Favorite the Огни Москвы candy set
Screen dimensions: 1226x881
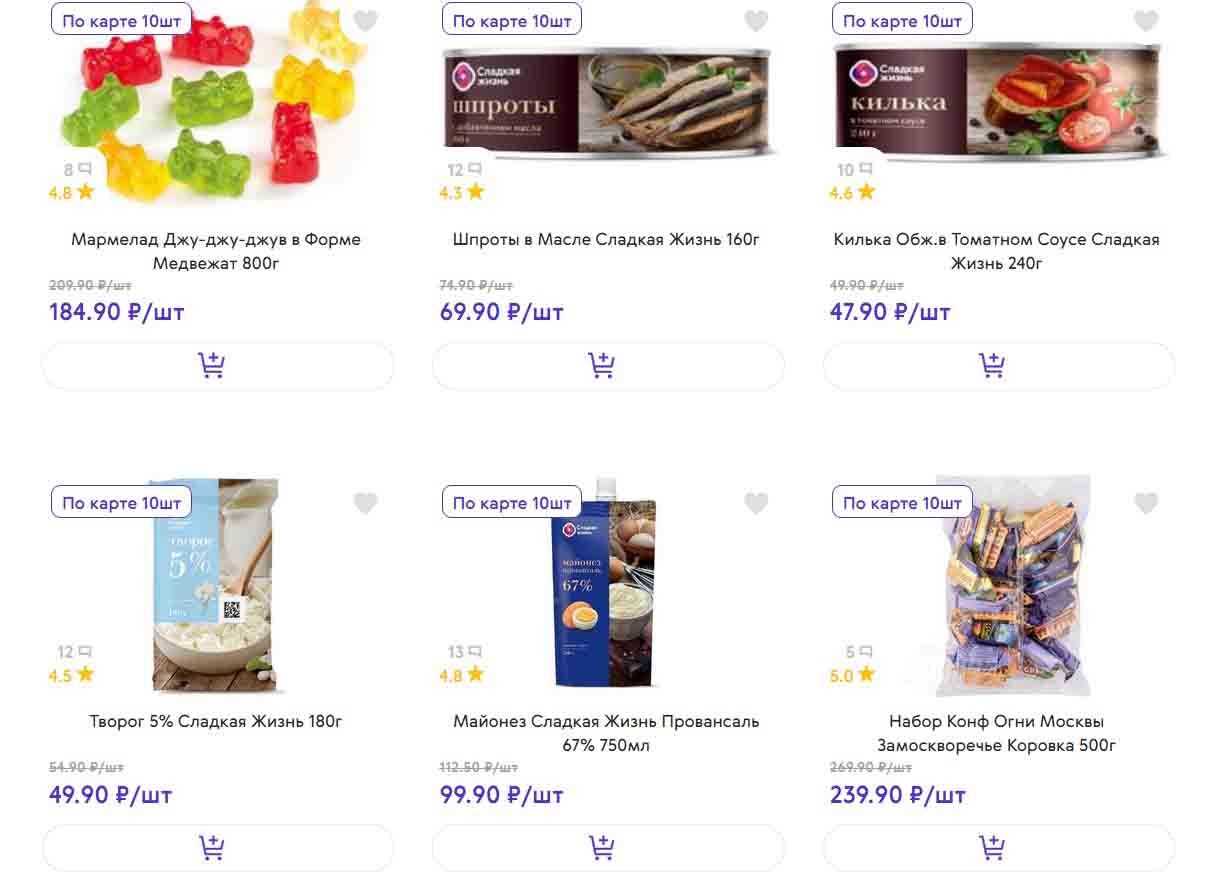click(x=1146, y=503)
